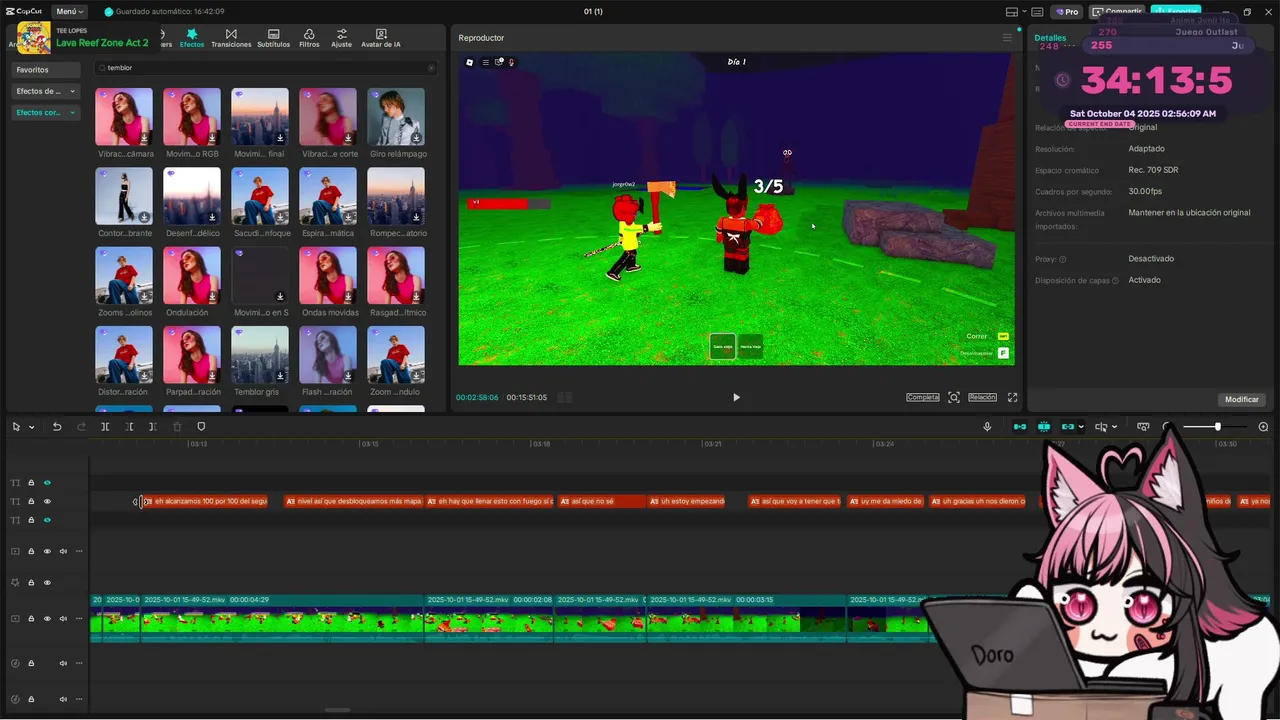
Task: Hide the empty overlay video track
Action: click(x=47, y=551)
